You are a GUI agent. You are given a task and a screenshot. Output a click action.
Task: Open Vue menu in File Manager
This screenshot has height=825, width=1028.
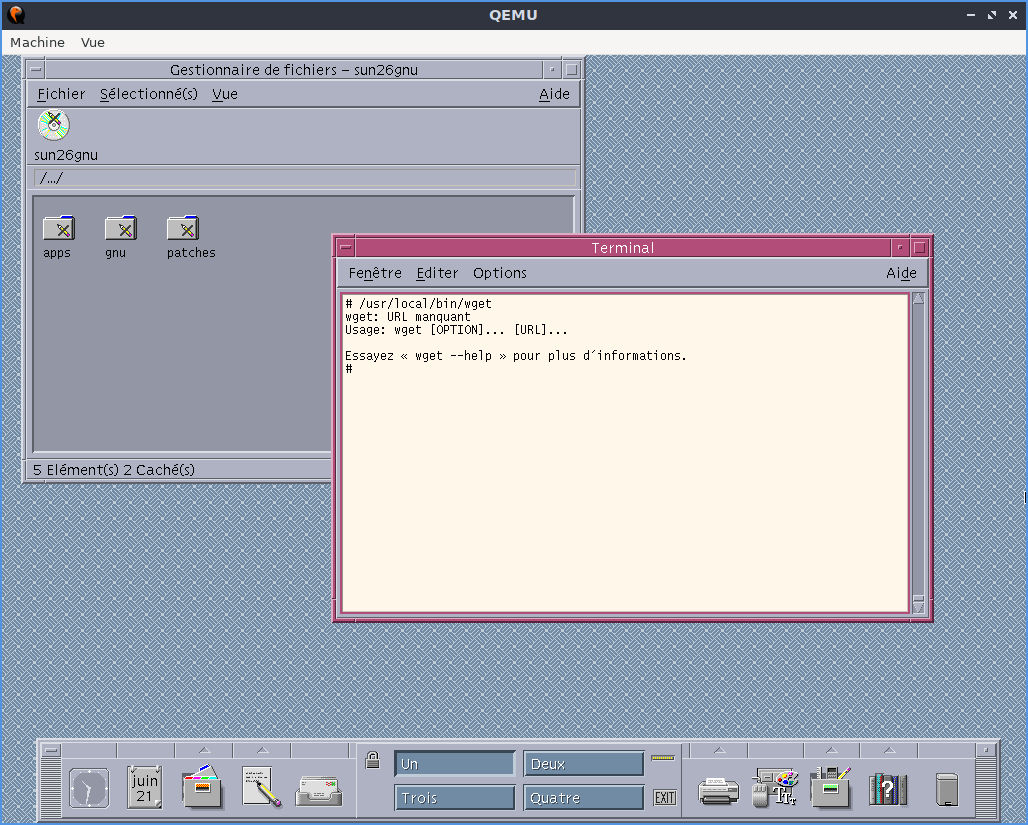[x=225, y=94]
